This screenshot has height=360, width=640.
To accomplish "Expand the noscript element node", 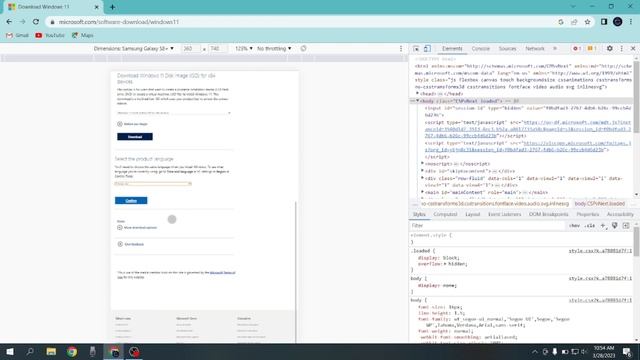I will (x=422, y=164).
